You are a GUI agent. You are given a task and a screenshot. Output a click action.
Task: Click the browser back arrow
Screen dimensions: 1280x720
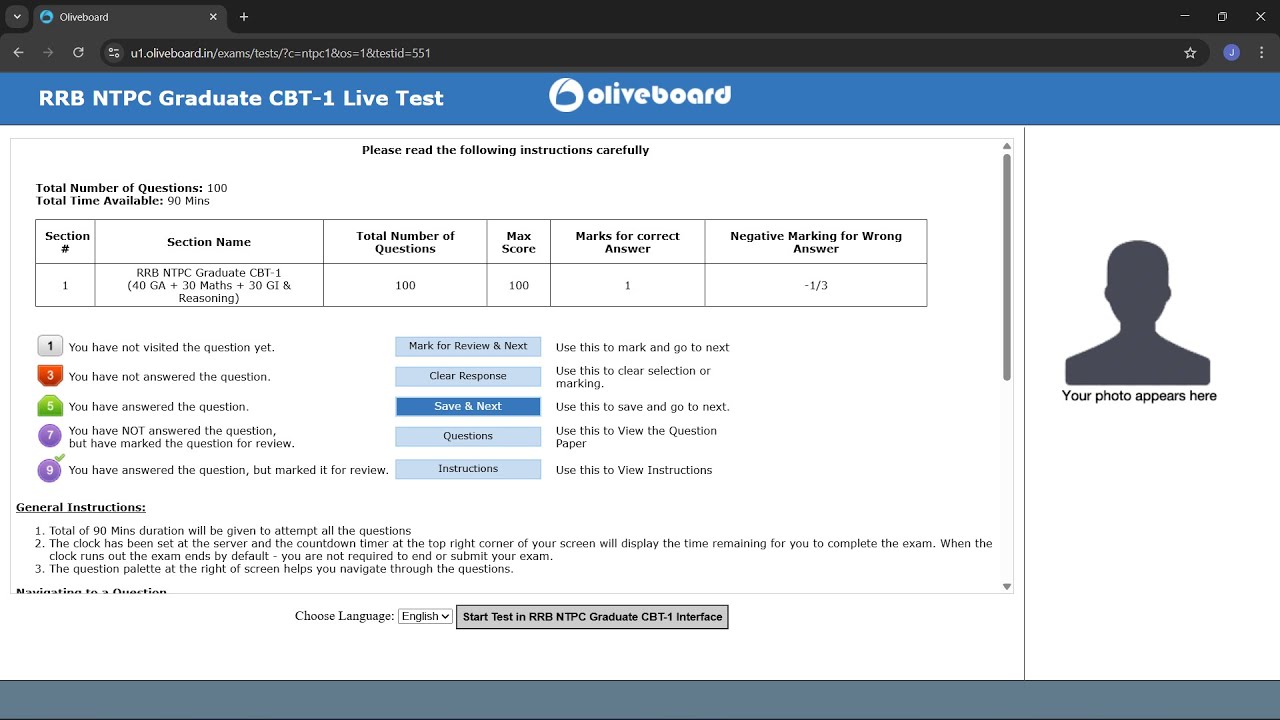tap(18, 53)
